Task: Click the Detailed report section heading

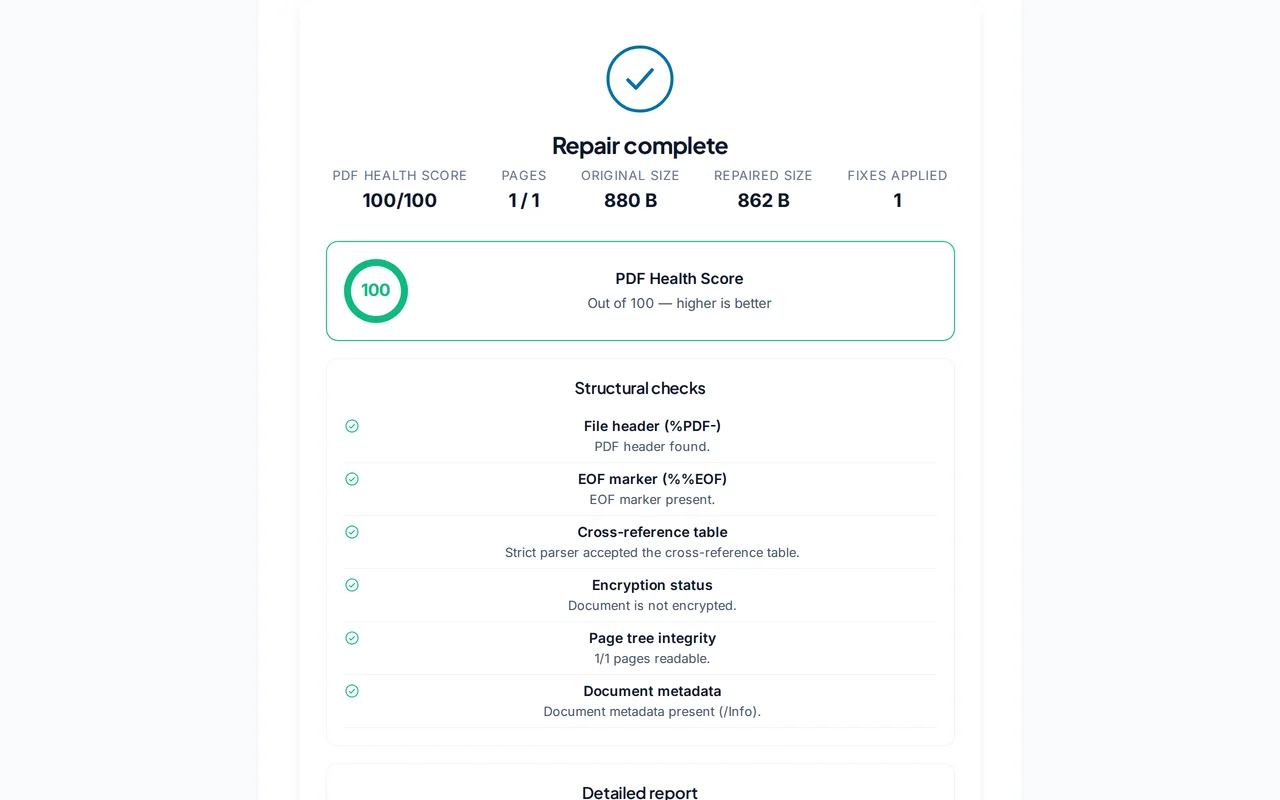Action: click(x=640, y=792)
